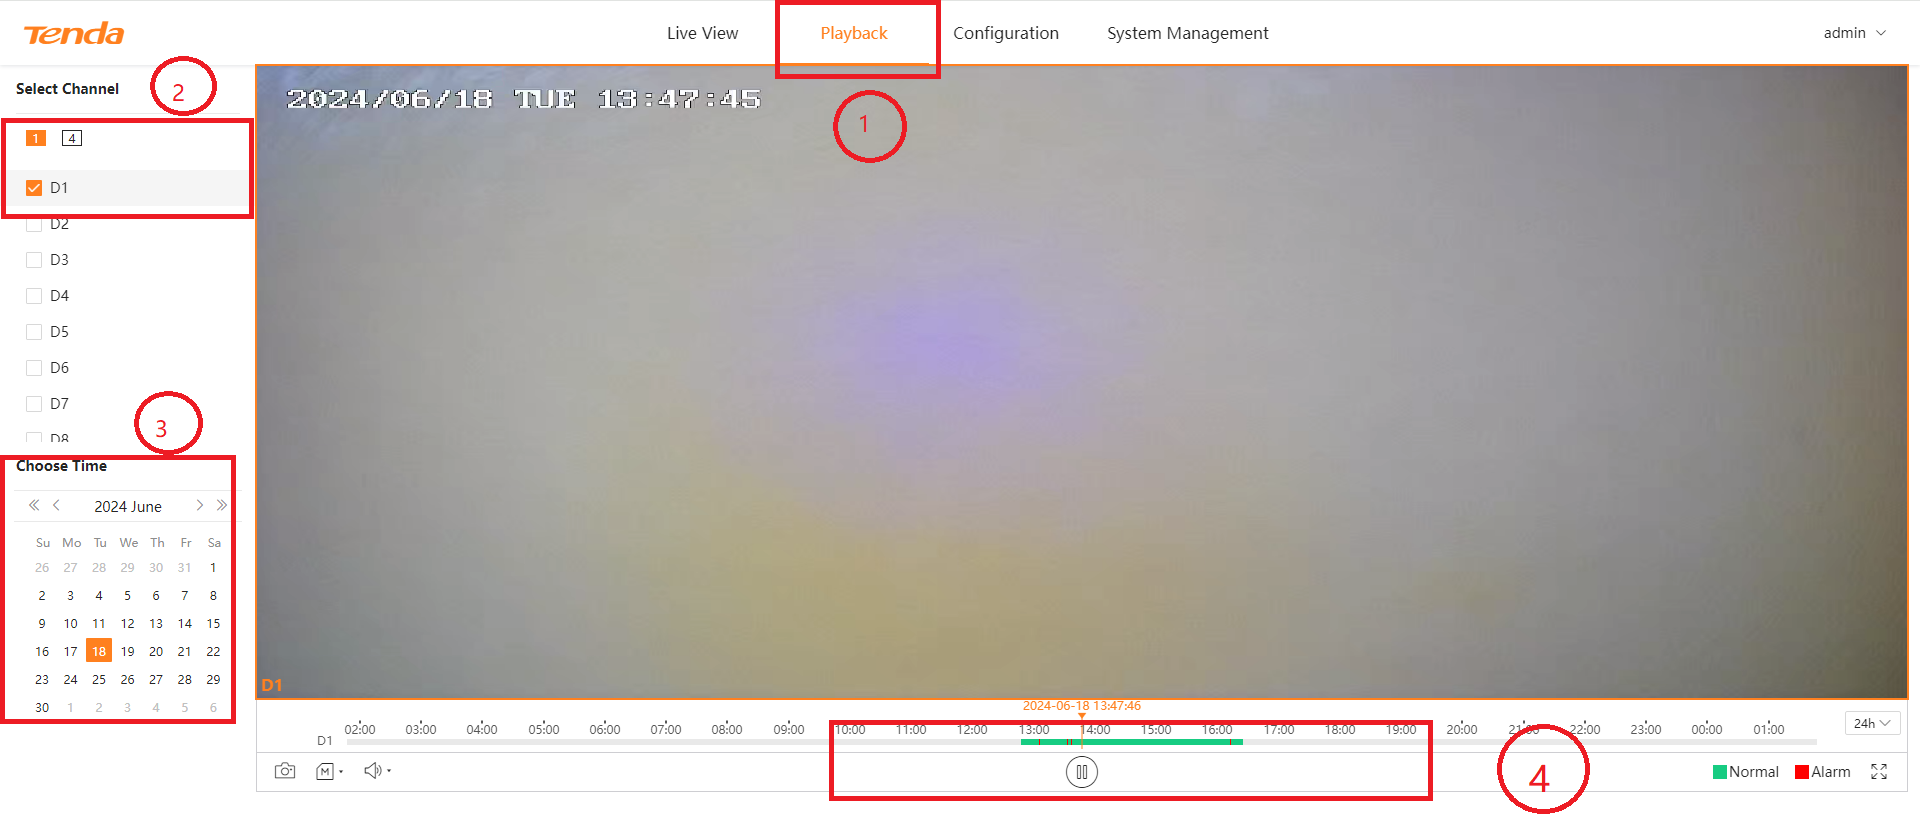Viewport: 1920px width, 839px height.
Task: Open the System Management page
Action: tap(1187, 33)
